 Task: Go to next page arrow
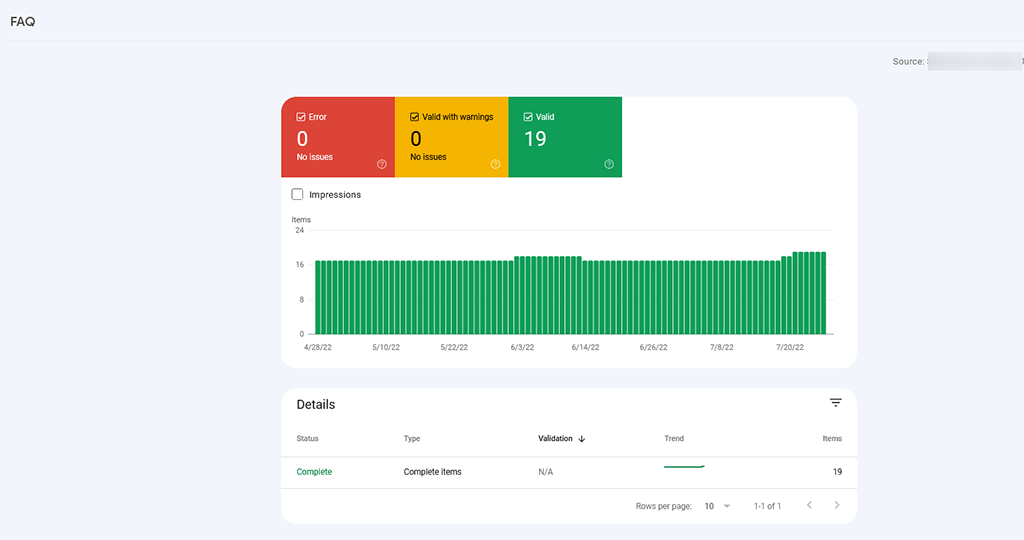837,505
